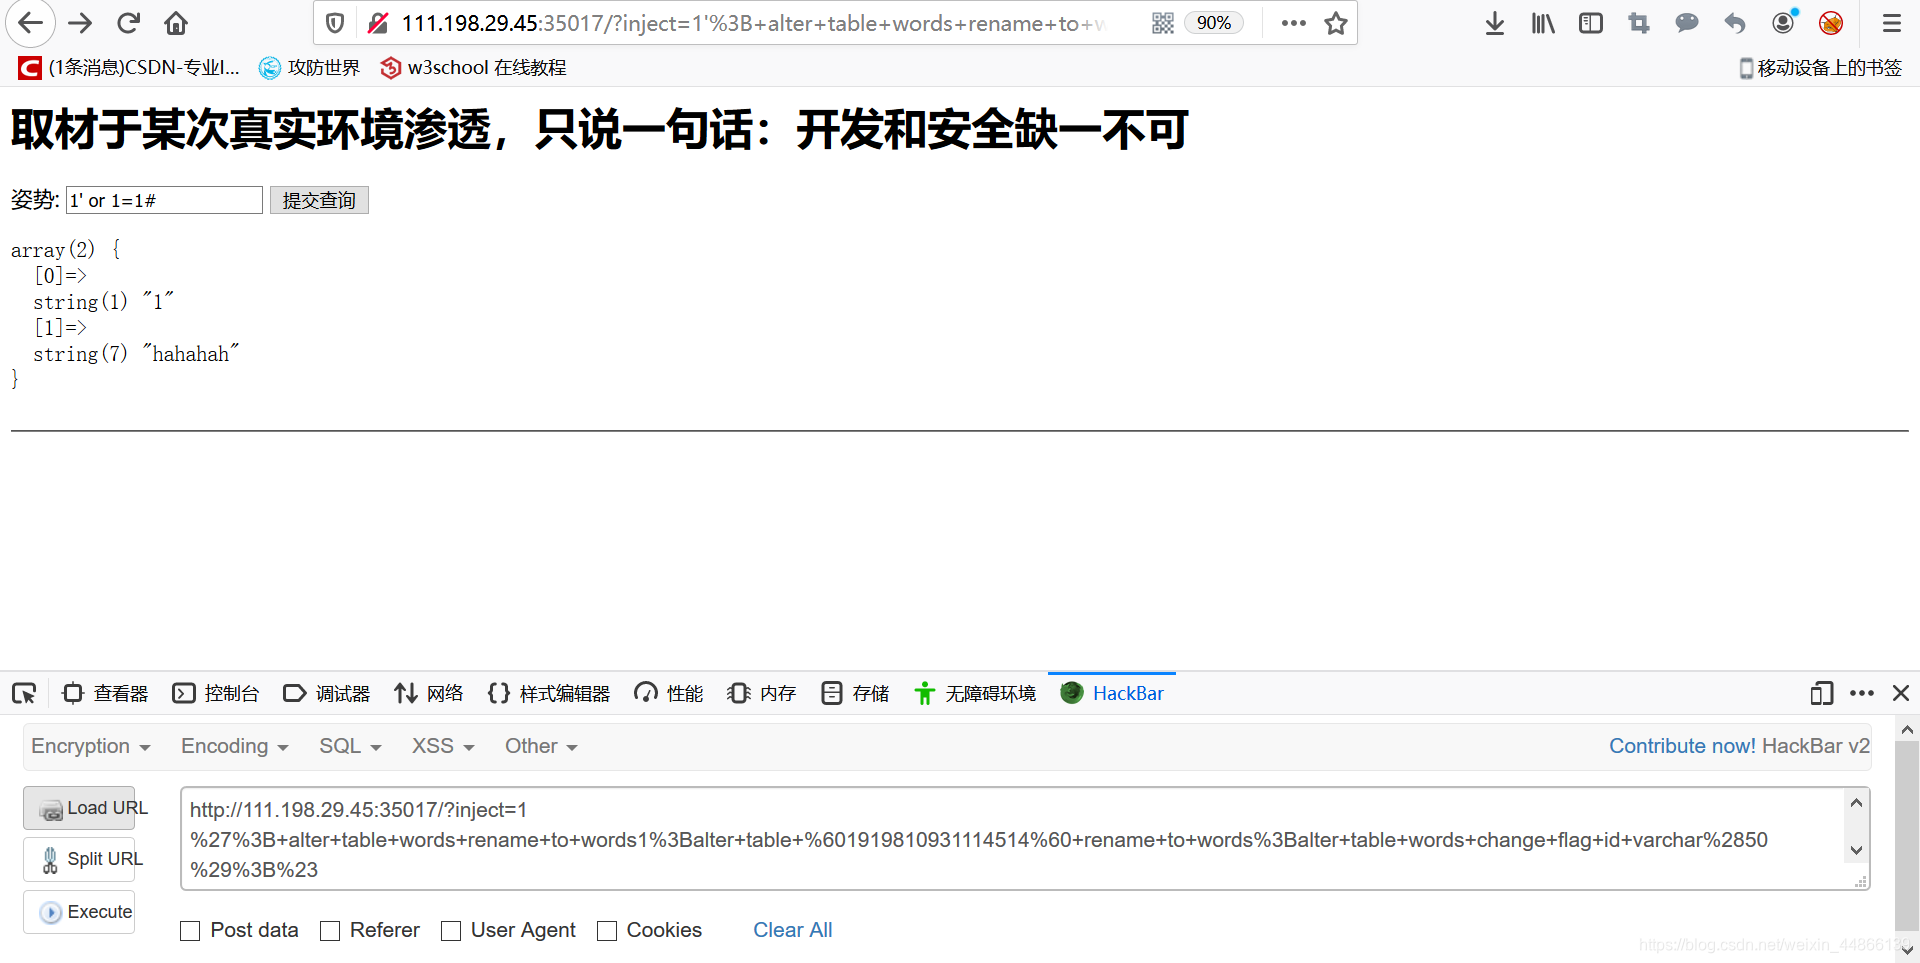Screen dimensions: 1920x963
Task: Enable the Cookies checkbox
Action: click(x=607, y=931)
